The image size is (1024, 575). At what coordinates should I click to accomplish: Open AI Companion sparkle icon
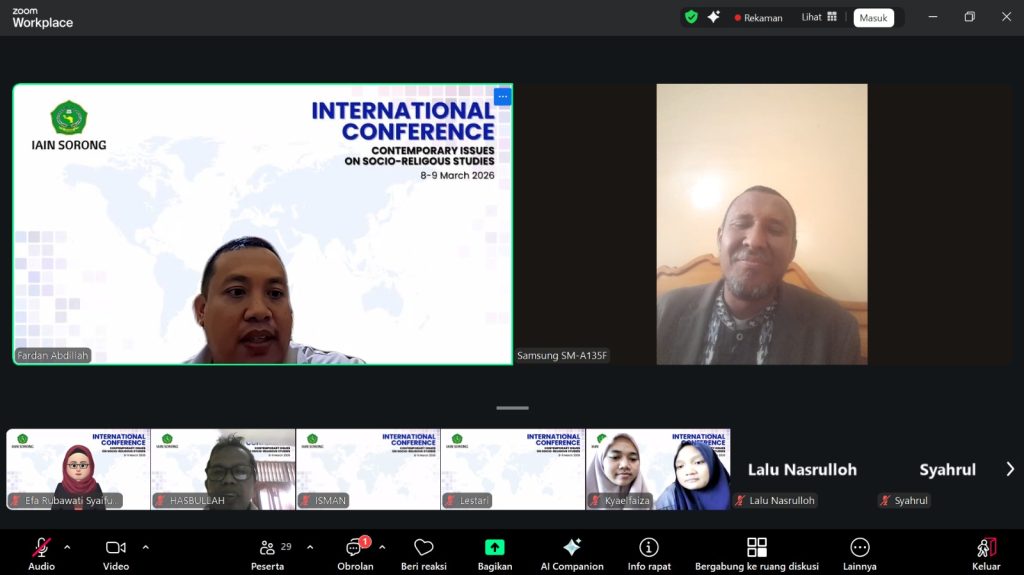pyautogui.click(x=572, y=547)
